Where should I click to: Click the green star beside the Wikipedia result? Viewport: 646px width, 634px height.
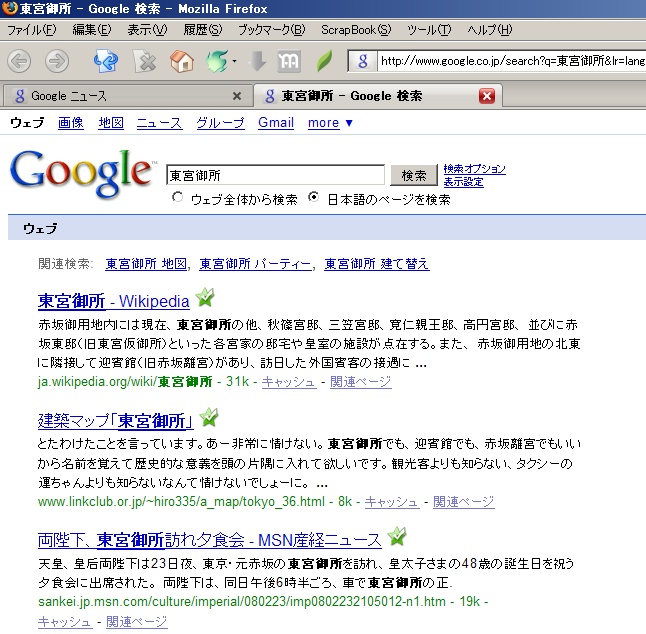[205, 298]
